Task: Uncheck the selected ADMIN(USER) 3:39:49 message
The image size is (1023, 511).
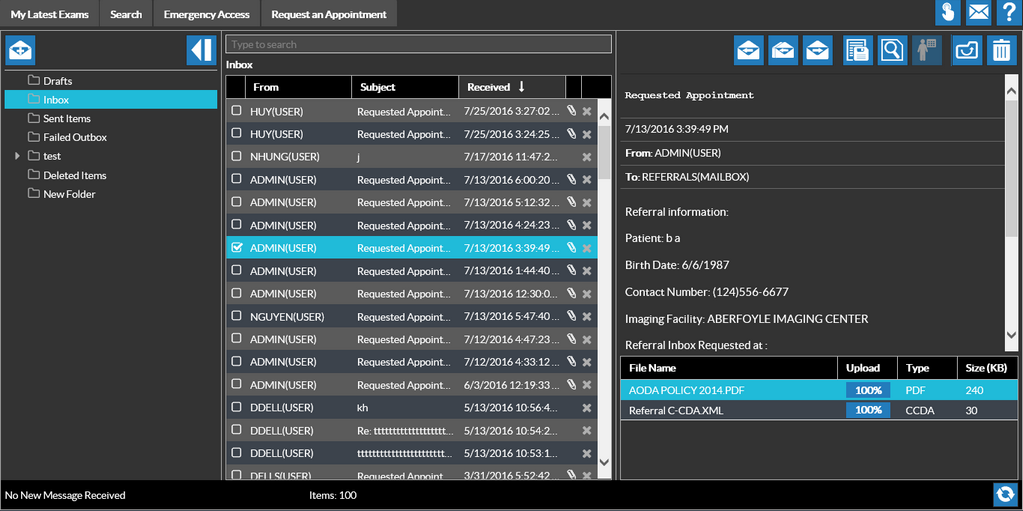Action: coord(237,248)
